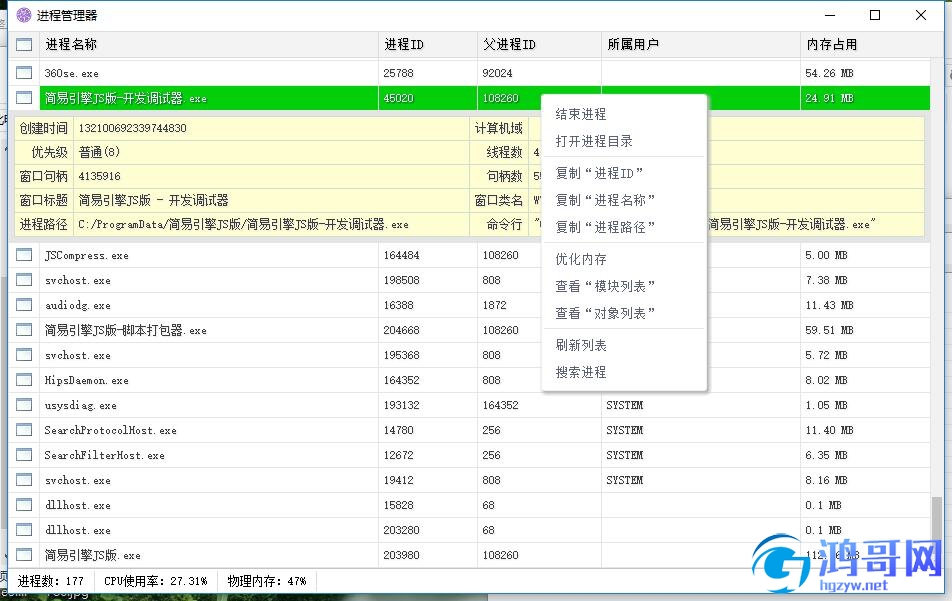Viewport: 952px width, 601px height.
Task: Sort by the 进程名称 column header
Action: click(209, 44)
